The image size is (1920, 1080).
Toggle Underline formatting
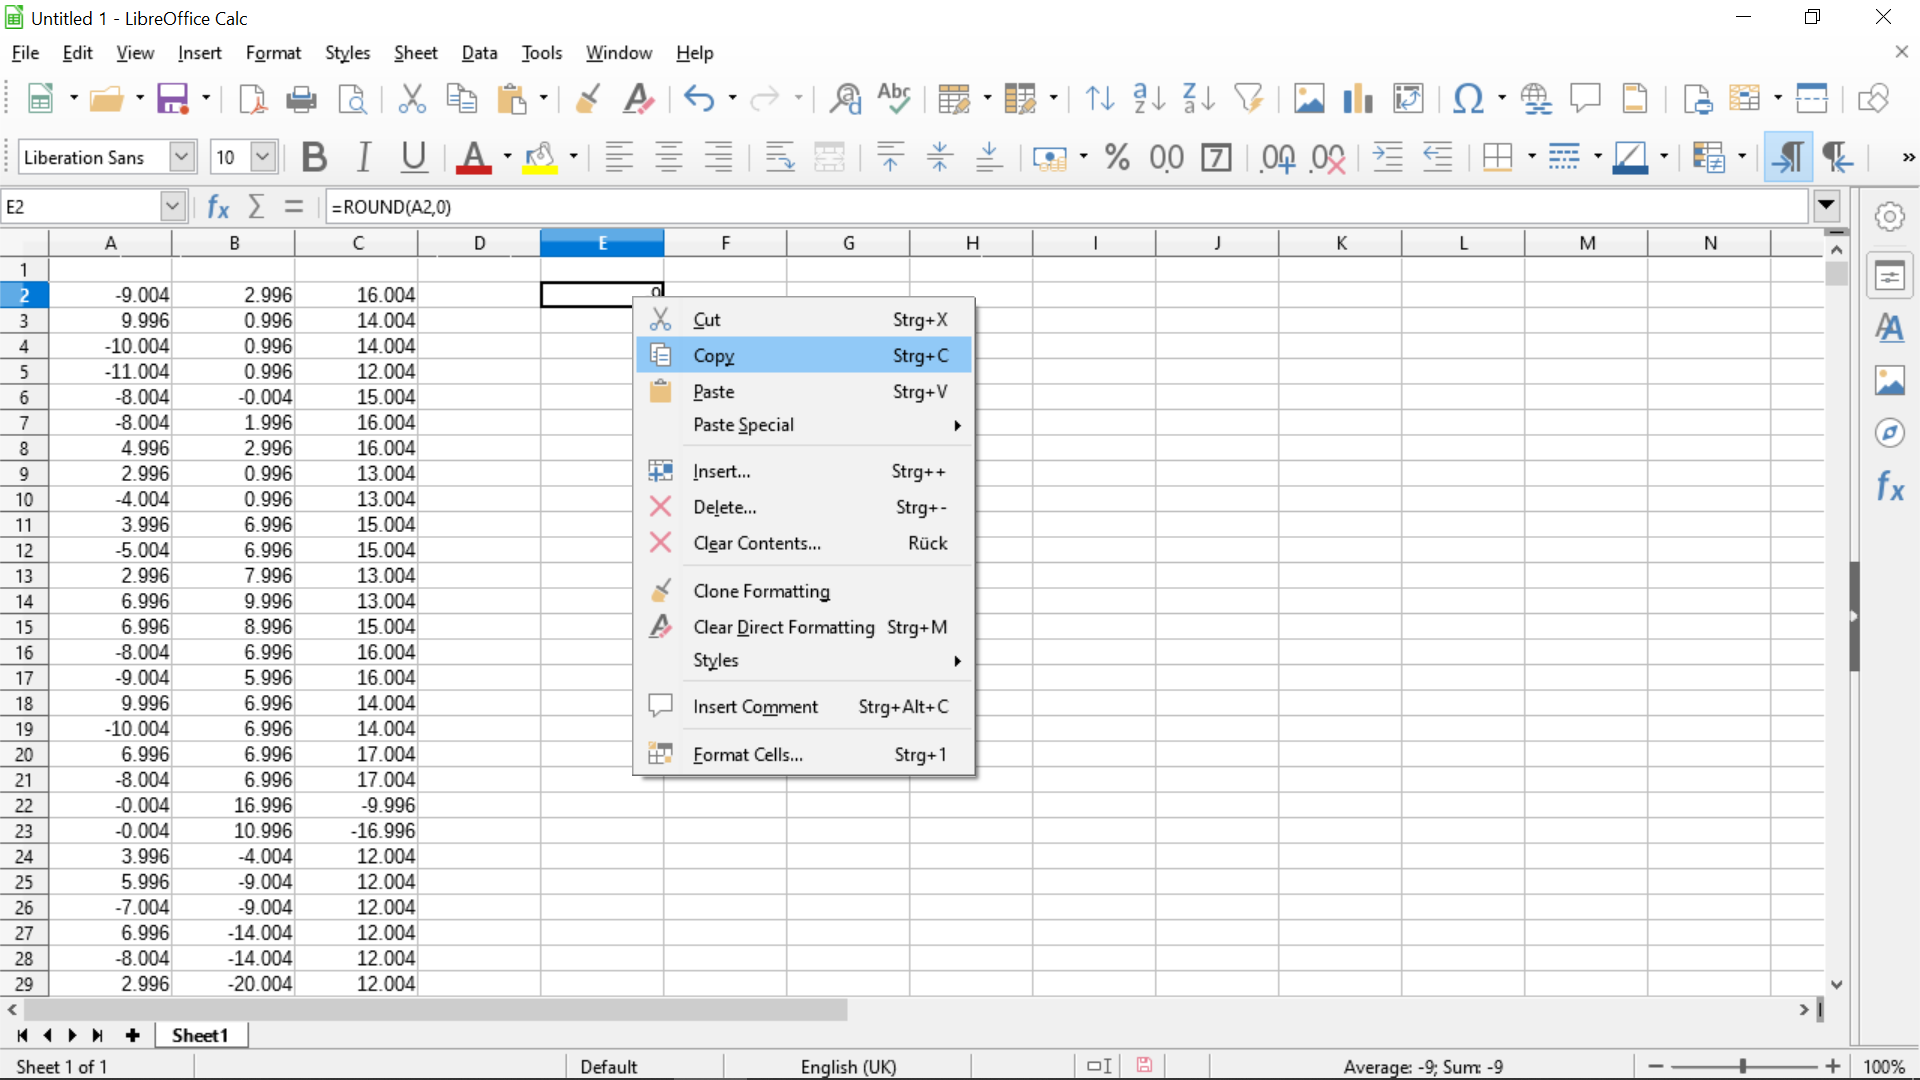[x=413, y=157]
